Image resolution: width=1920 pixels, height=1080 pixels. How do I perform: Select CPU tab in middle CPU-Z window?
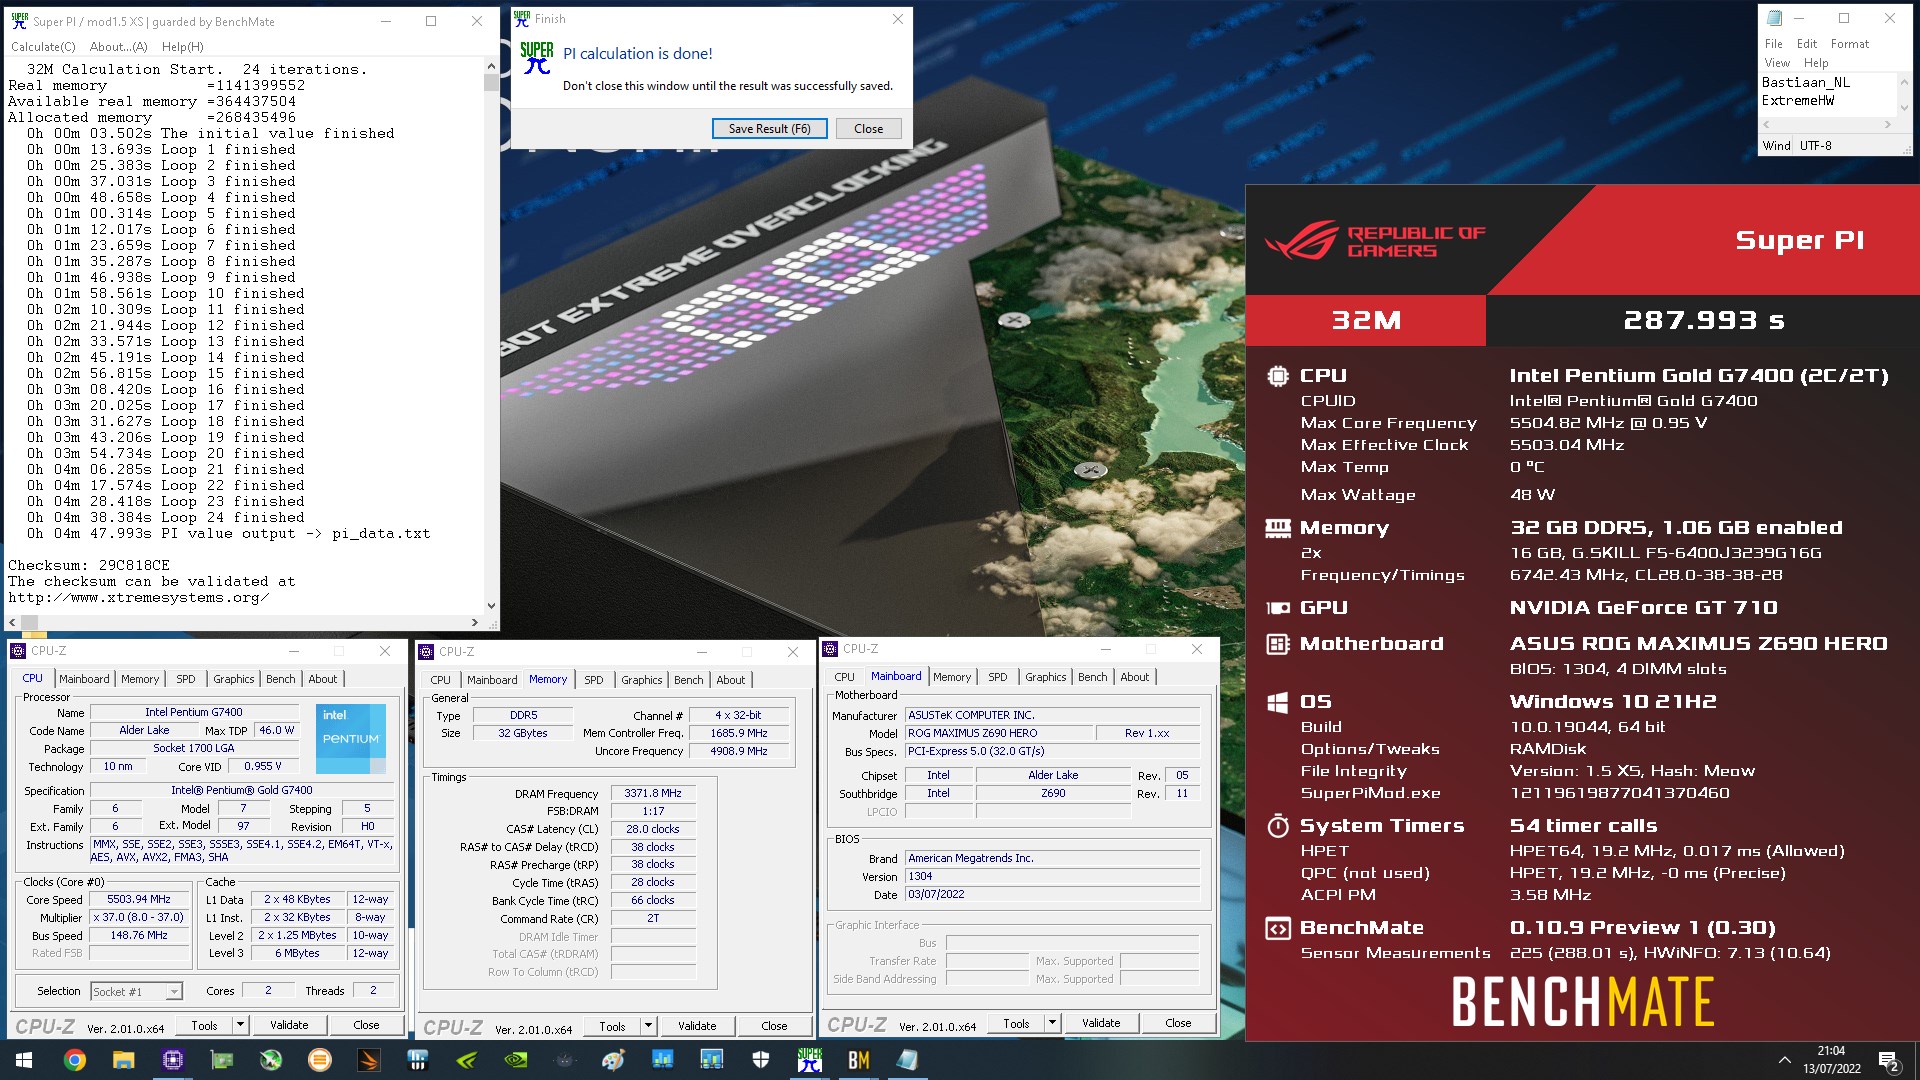[440, 680]
